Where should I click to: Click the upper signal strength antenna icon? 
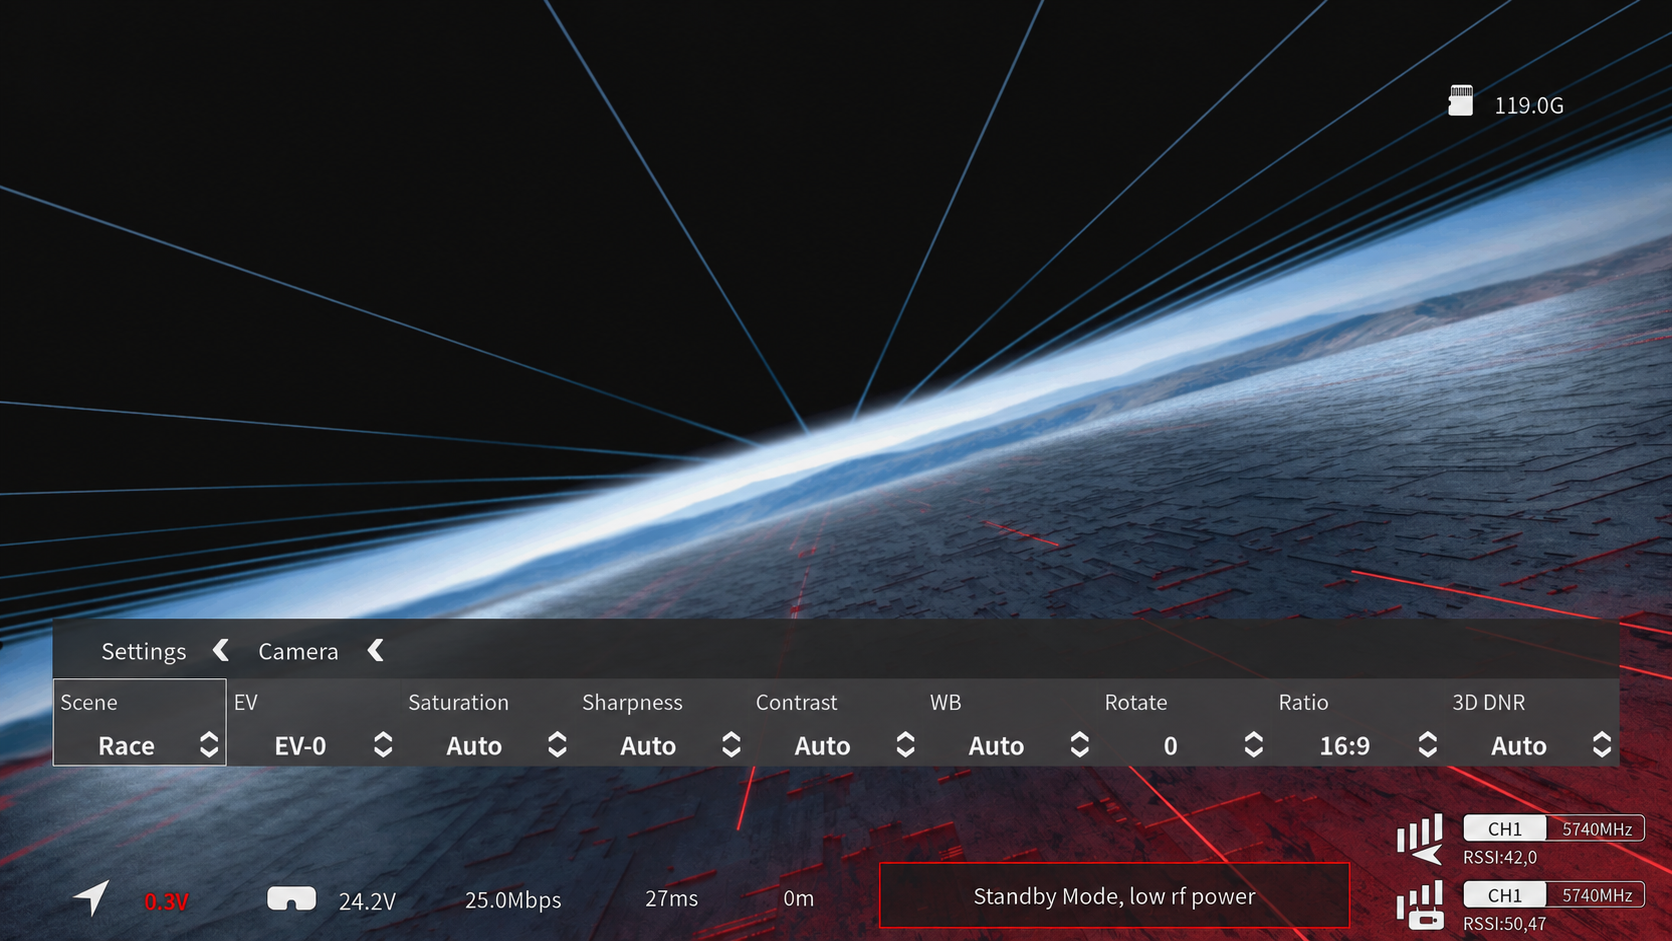1419,839
